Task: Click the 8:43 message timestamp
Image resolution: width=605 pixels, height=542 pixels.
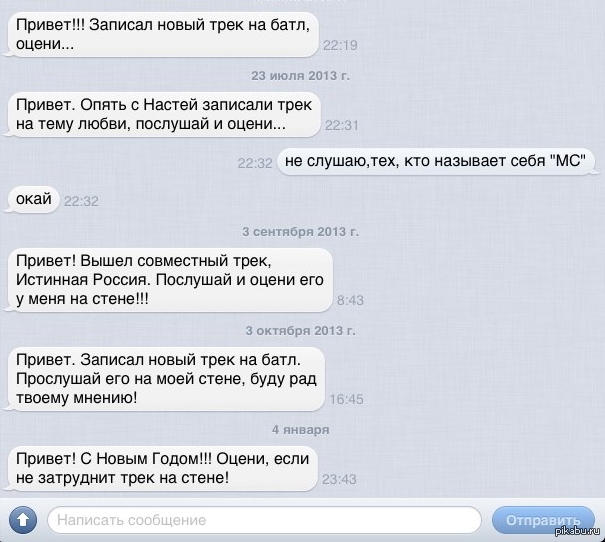Action: point(350,300)
